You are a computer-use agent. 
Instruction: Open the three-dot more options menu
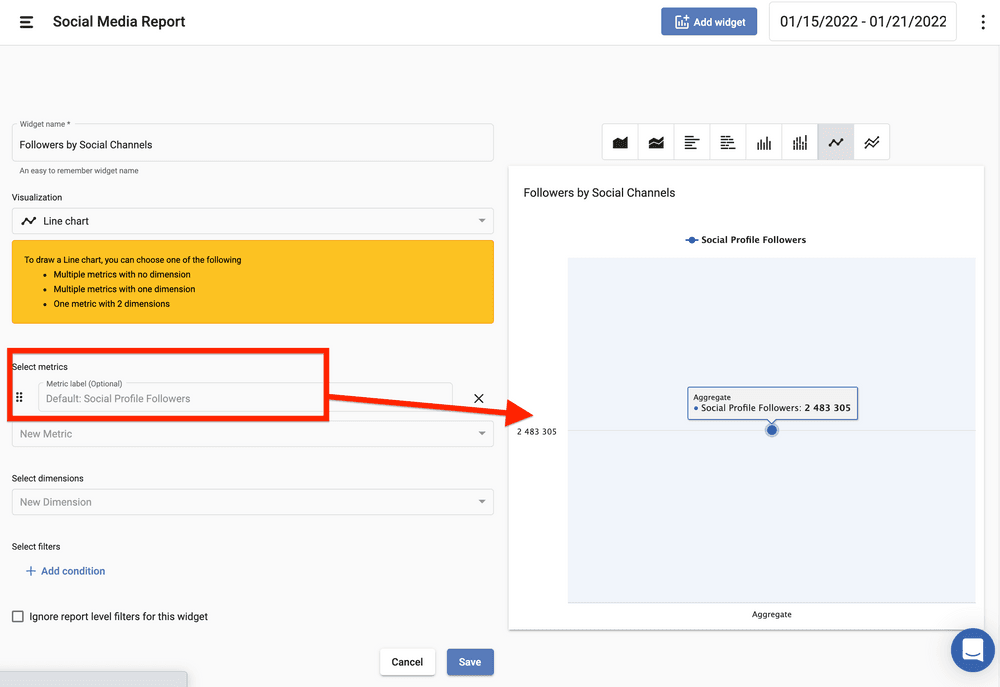983,22
